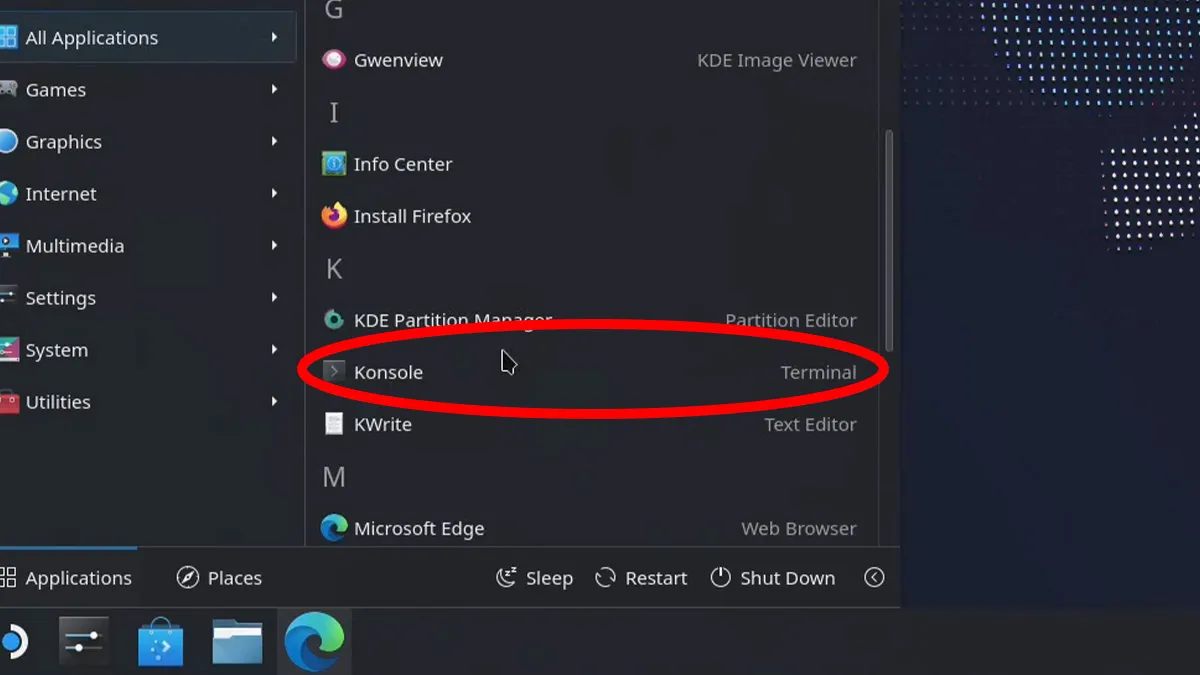Click the Shut Down button
This screenshot has height=675, width=1200.
coord(773,578)
